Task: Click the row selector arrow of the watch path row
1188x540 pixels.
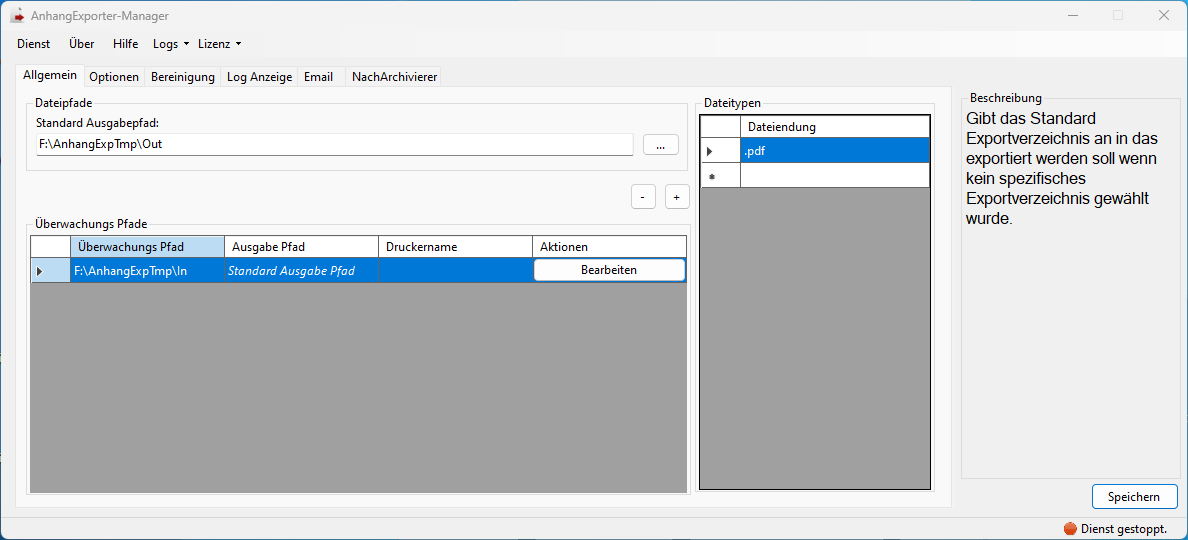Action: (x=50, y=270)
